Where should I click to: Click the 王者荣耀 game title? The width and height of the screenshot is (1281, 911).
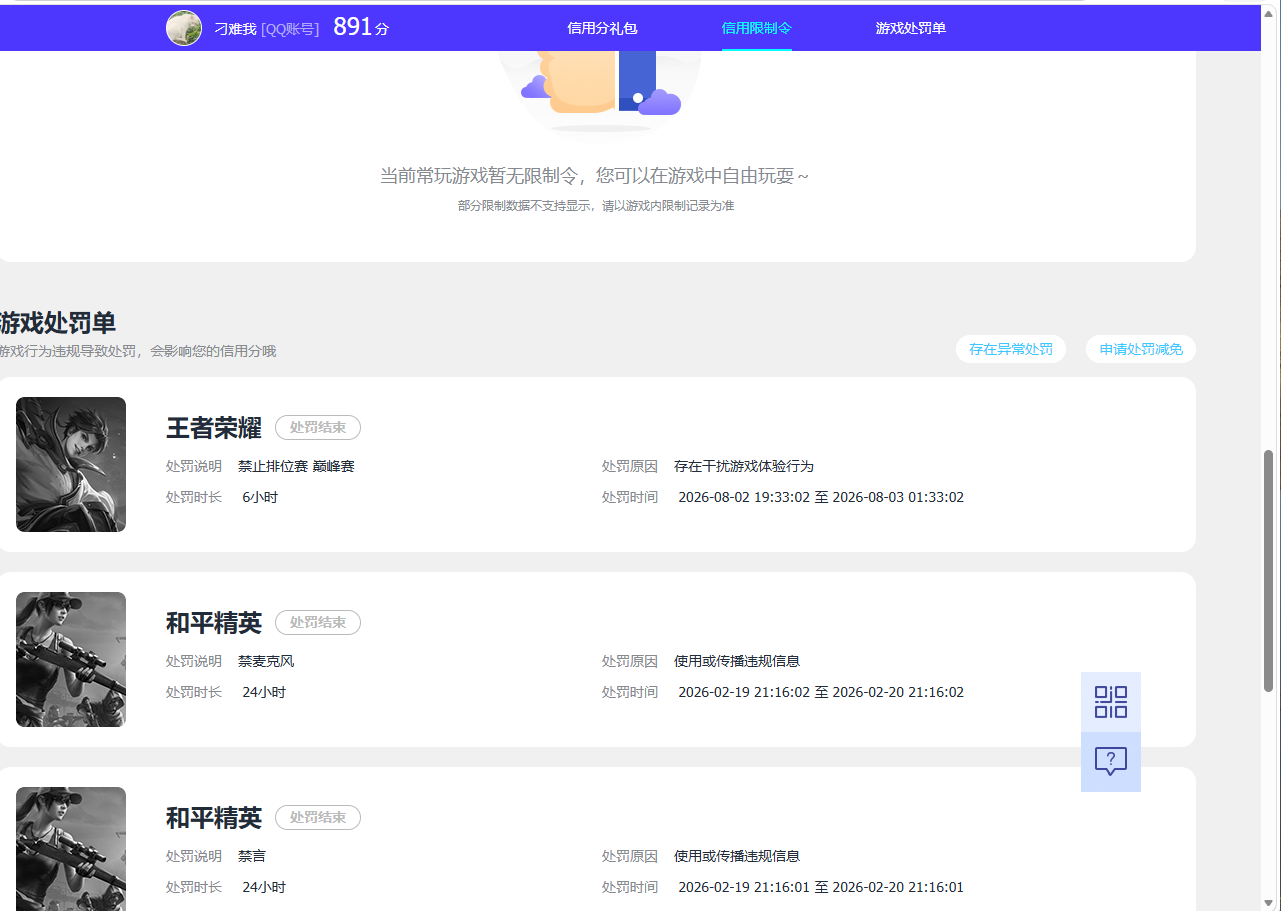click(x=214, y=428)
